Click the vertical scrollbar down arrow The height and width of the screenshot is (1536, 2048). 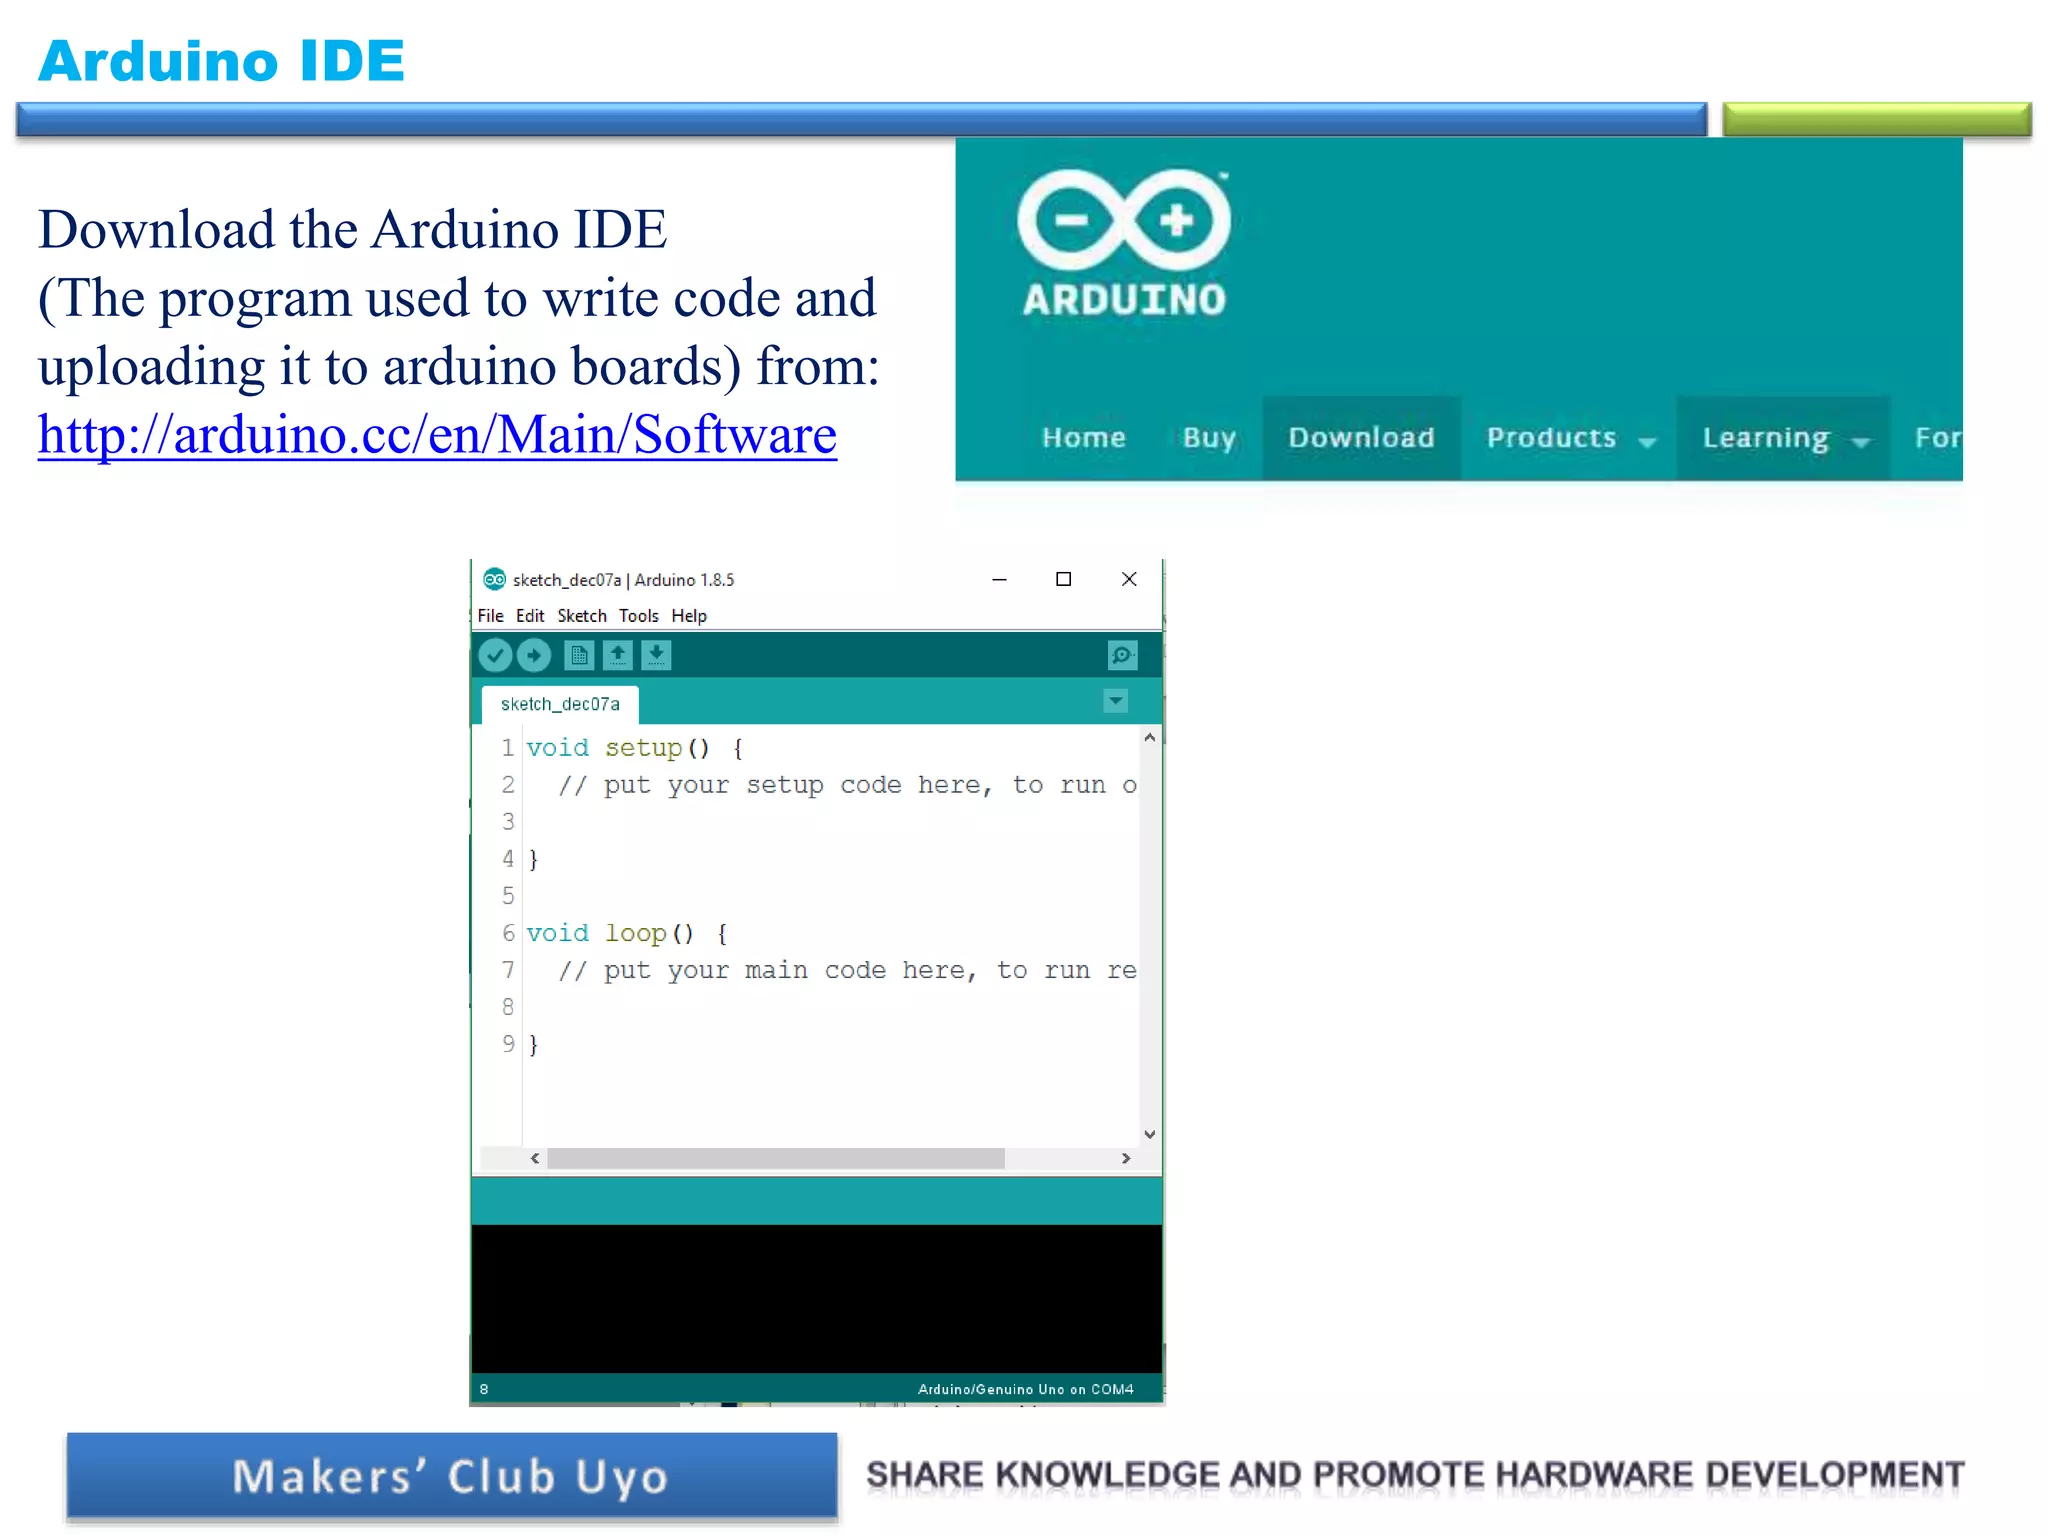(x=1150, y=1134)
